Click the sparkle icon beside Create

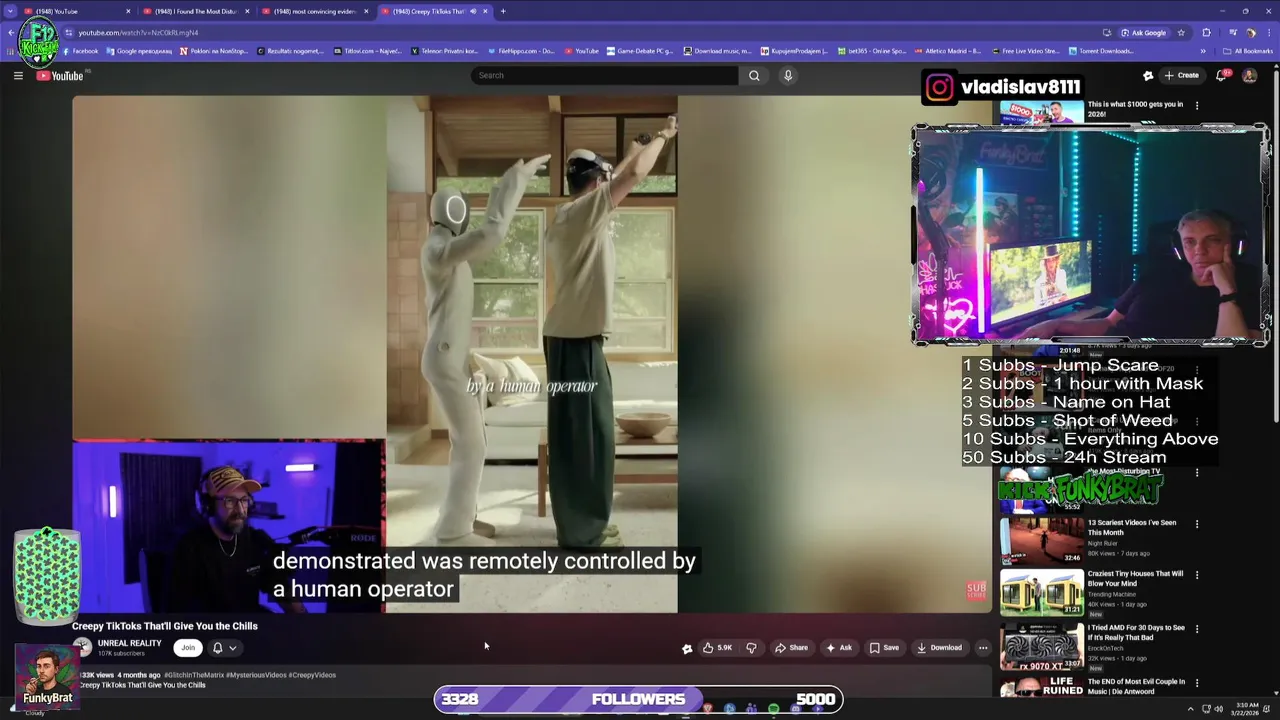(x=1148, y=75)
